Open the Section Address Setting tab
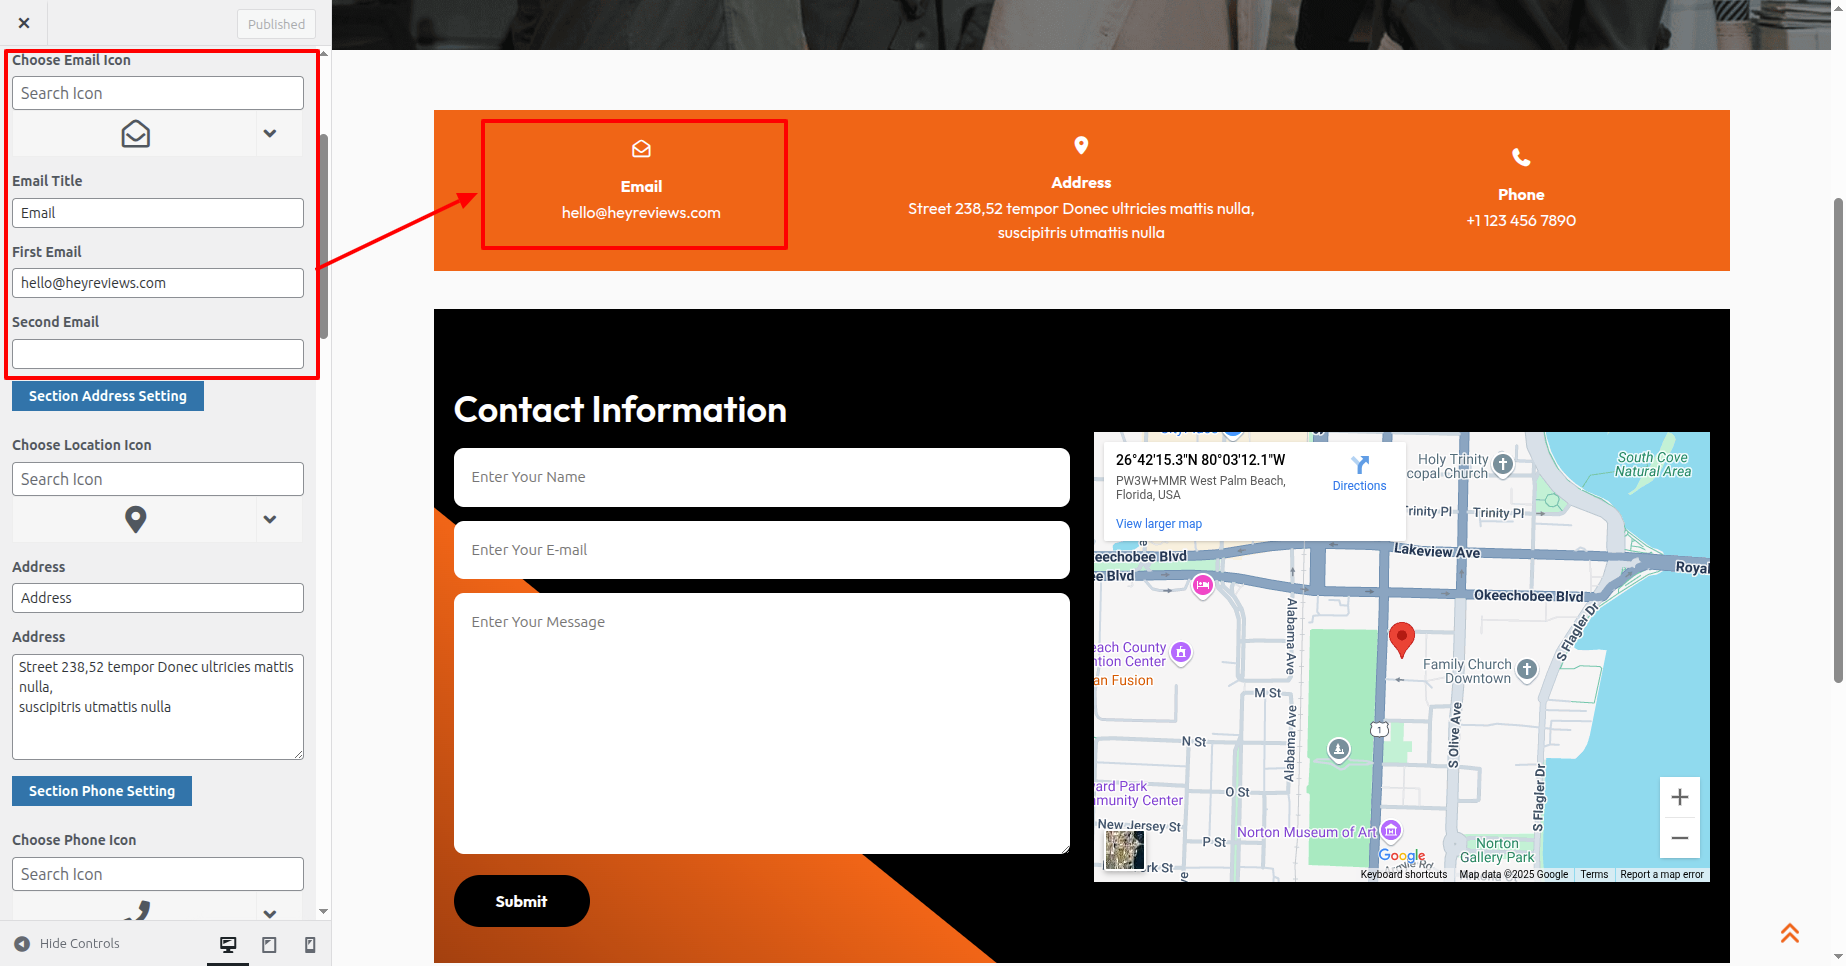 point(107,396)
